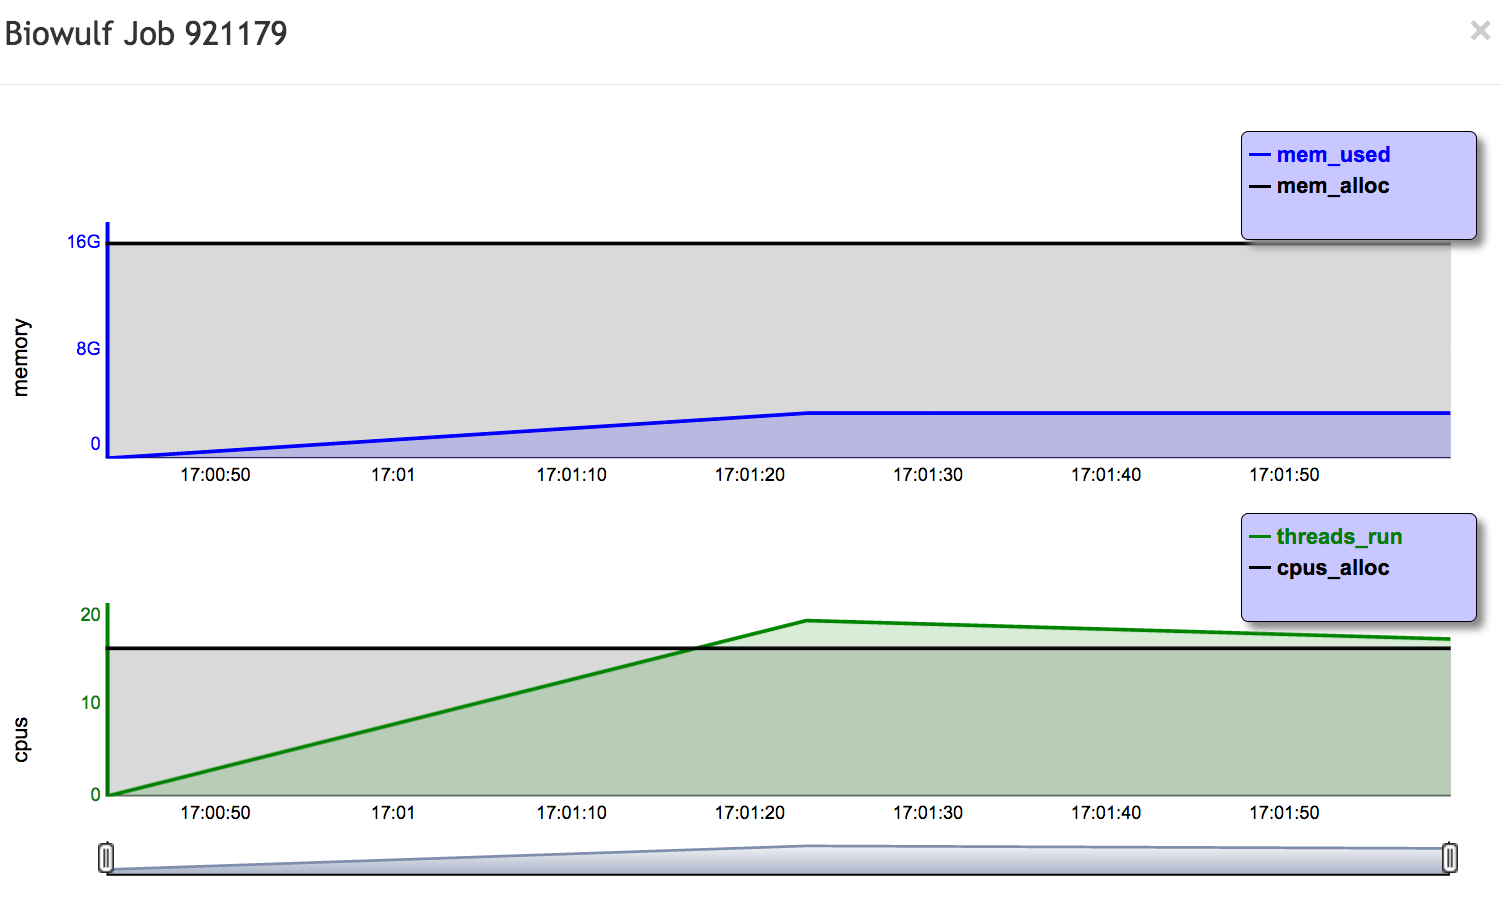The image size is (1502, 902).
Task: Click the threads_run peak on the green line
Action: [806, 621]
